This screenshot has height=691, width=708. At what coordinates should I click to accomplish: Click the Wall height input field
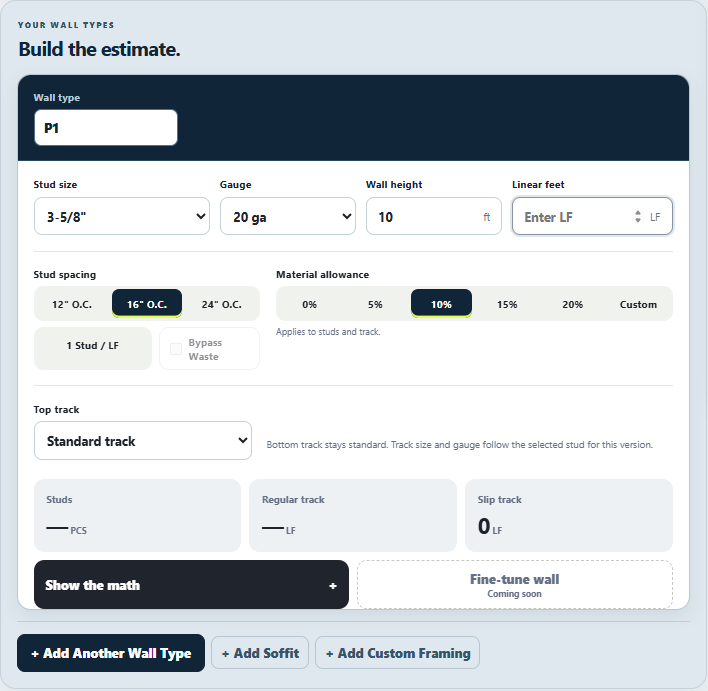tap(433, 216)
